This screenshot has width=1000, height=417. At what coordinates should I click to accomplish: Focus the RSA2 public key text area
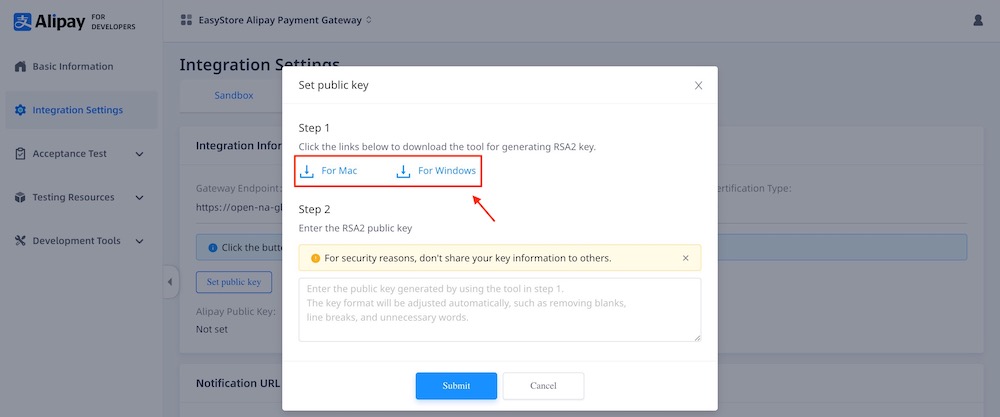[x=500, y=310]
